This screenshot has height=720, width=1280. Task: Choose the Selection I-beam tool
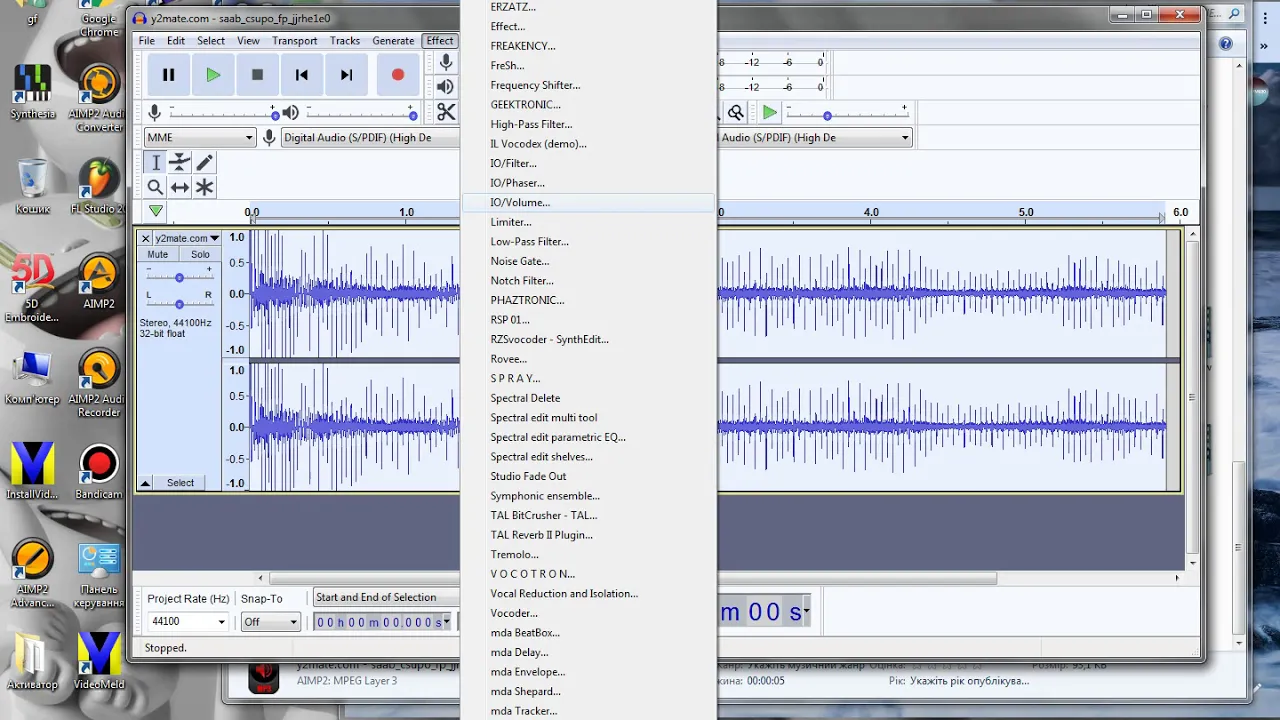tap(156, 162)
